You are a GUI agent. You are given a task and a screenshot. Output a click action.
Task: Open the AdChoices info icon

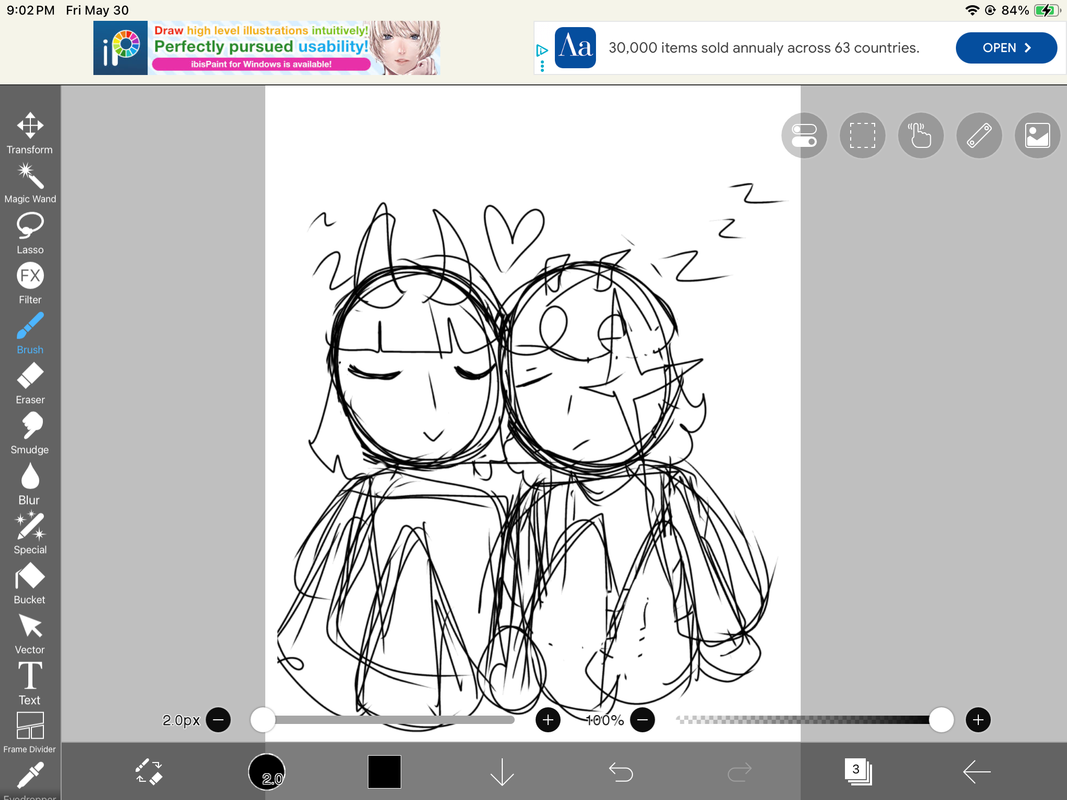click(542, 51)
